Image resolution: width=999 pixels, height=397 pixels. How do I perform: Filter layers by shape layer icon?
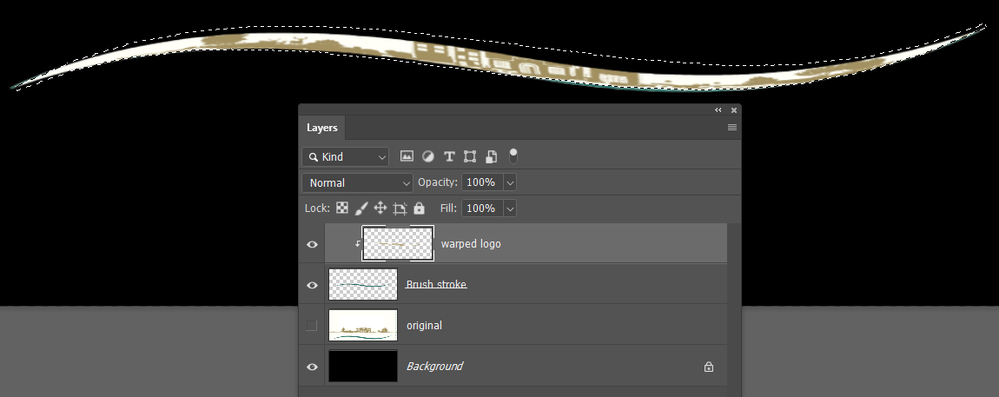pyautogui.click(x=470, y=156)
